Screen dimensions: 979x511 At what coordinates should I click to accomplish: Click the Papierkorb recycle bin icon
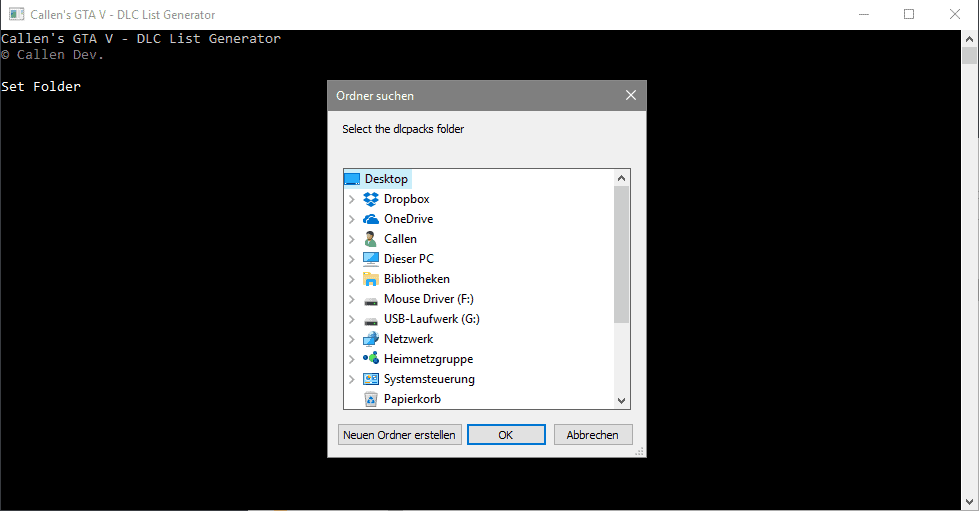[371, 399]
